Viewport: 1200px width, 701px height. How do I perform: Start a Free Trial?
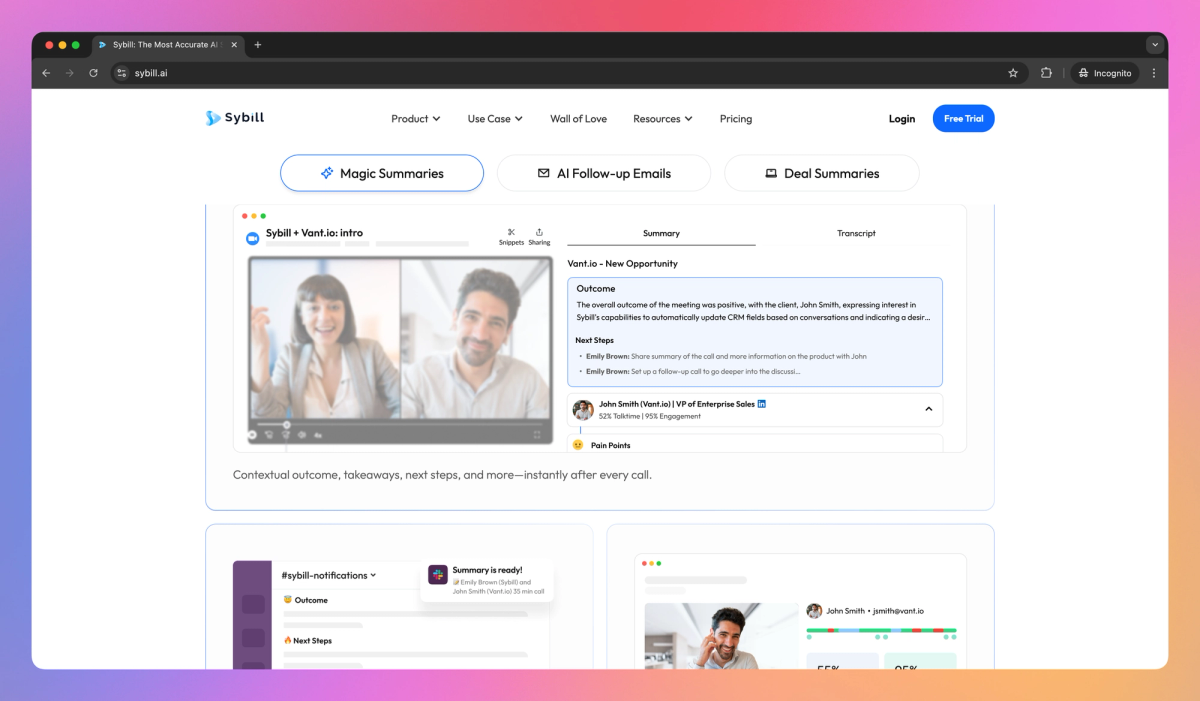tap(963, 118)
